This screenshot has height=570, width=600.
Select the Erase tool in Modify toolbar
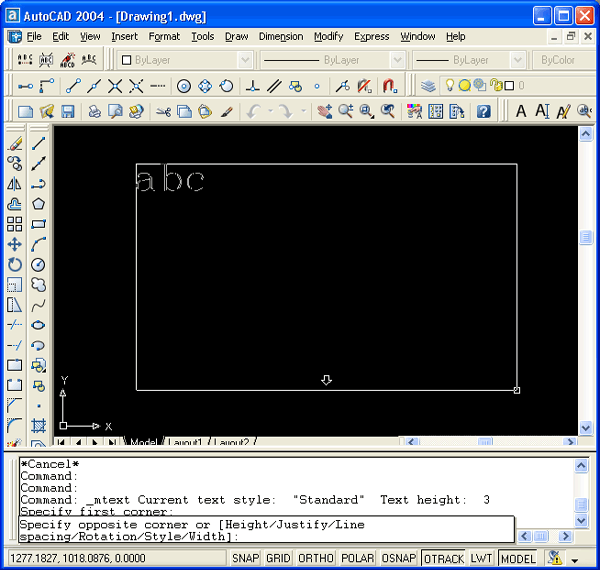point(15,143)
